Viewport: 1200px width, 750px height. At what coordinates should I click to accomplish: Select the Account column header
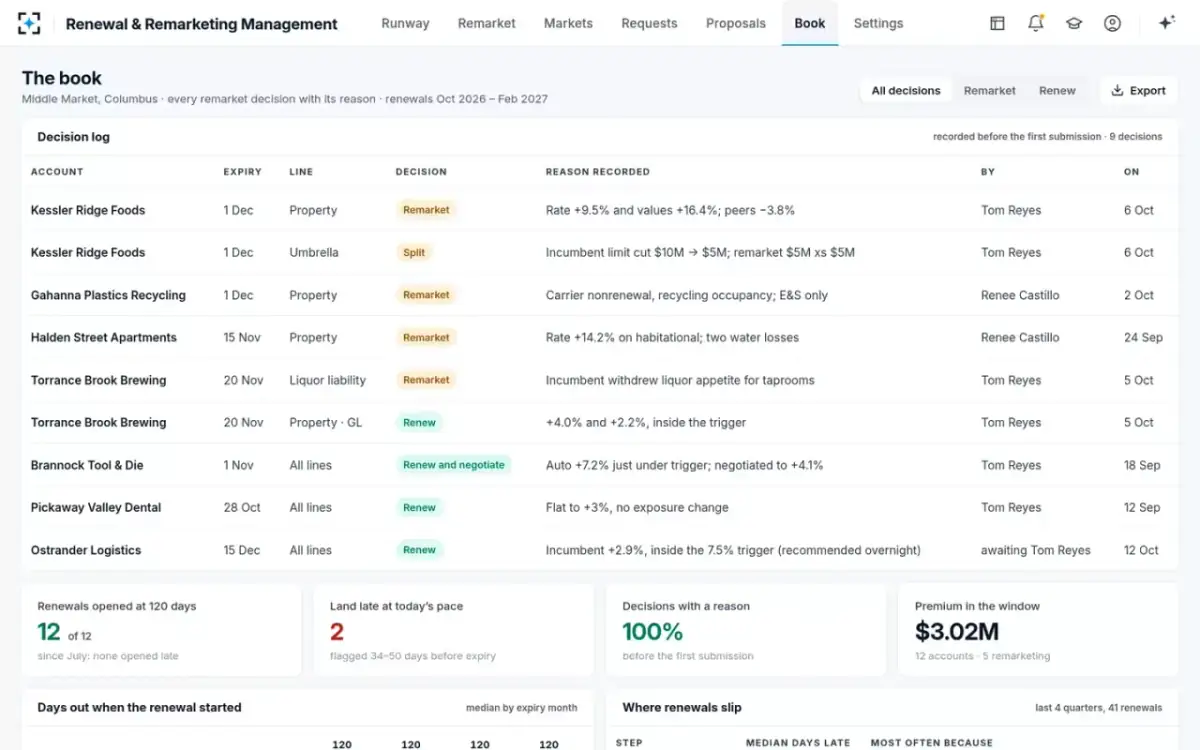[57, 172]
